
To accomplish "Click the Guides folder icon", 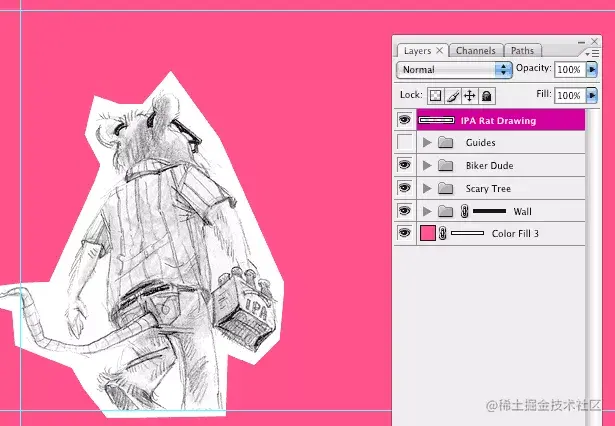I will coord(445,142).
